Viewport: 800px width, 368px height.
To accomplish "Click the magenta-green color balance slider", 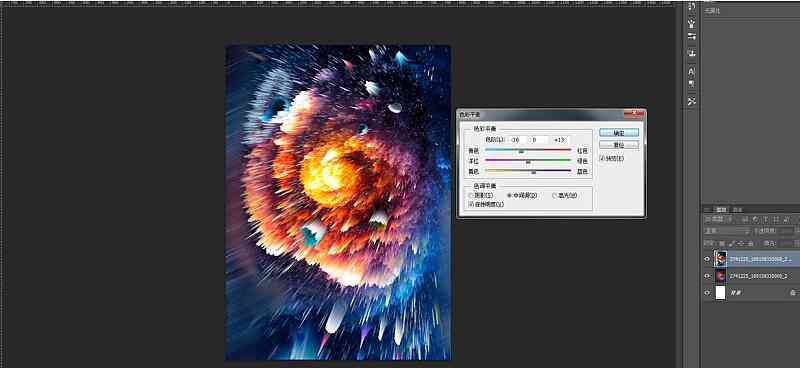I will [x=528, y=161].
